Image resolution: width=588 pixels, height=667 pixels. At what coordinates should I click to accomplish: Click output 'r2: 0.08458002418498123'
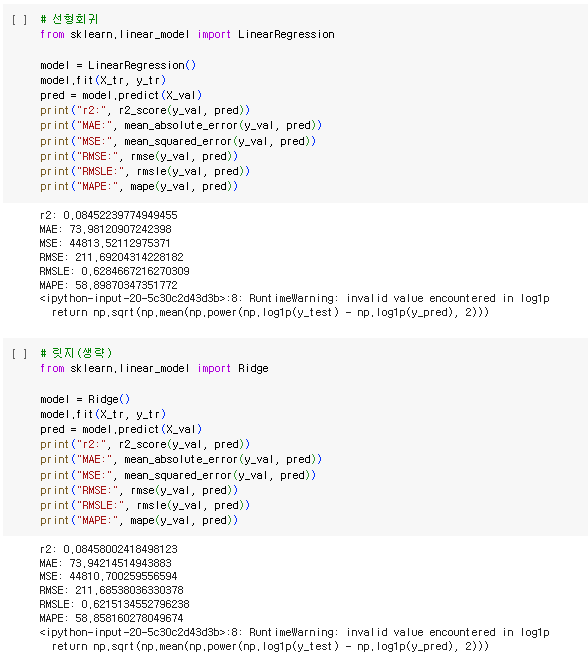click(108, 549)
